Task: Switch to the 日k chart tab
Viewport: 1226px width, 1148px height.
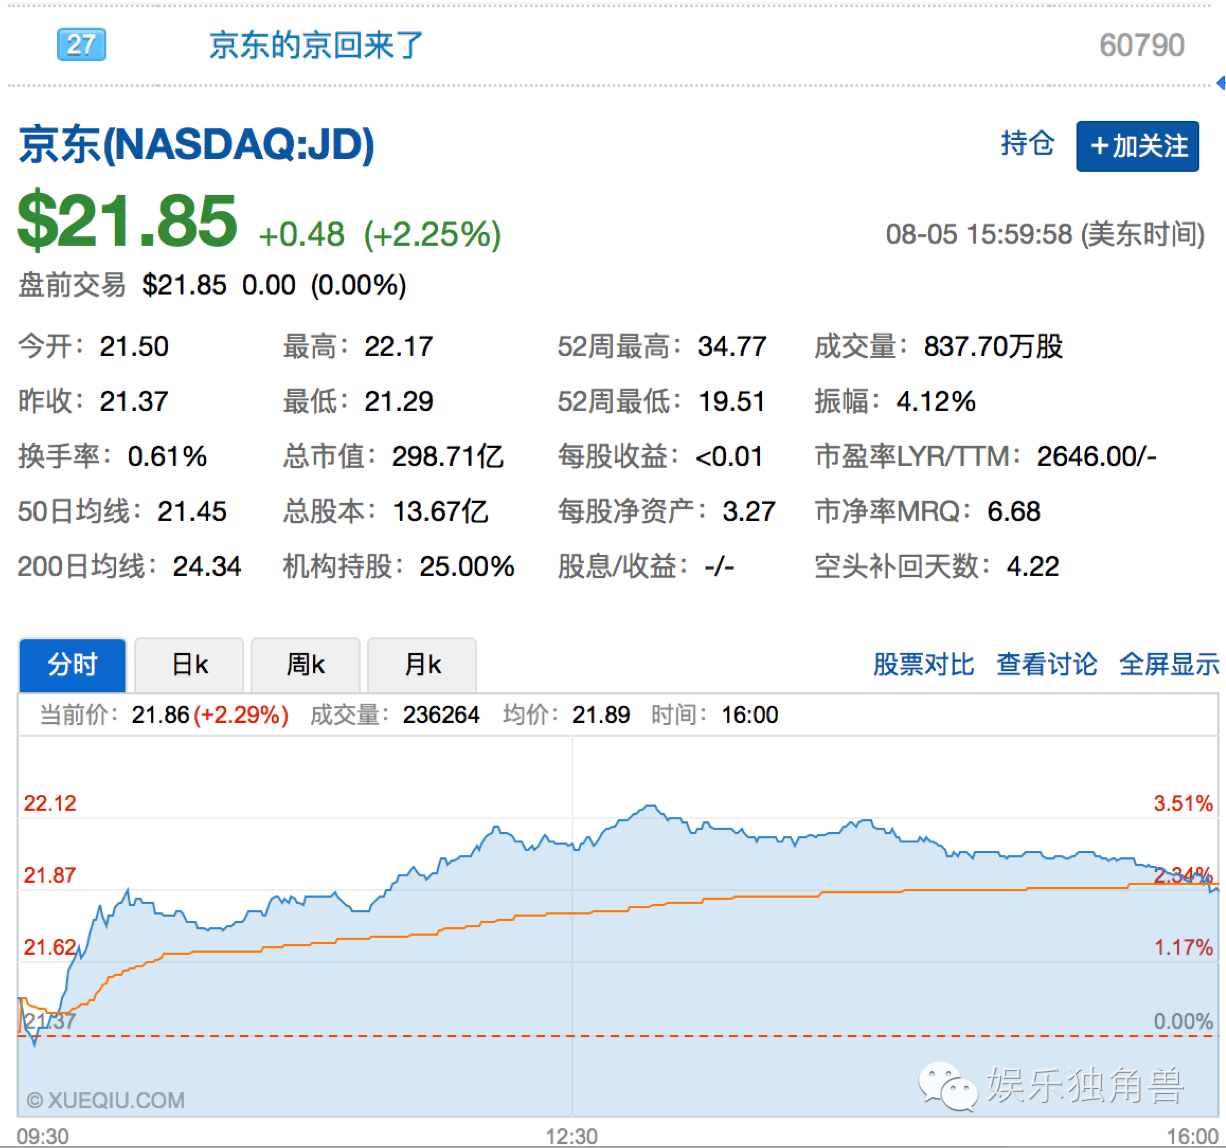Action: coord(190,665)
